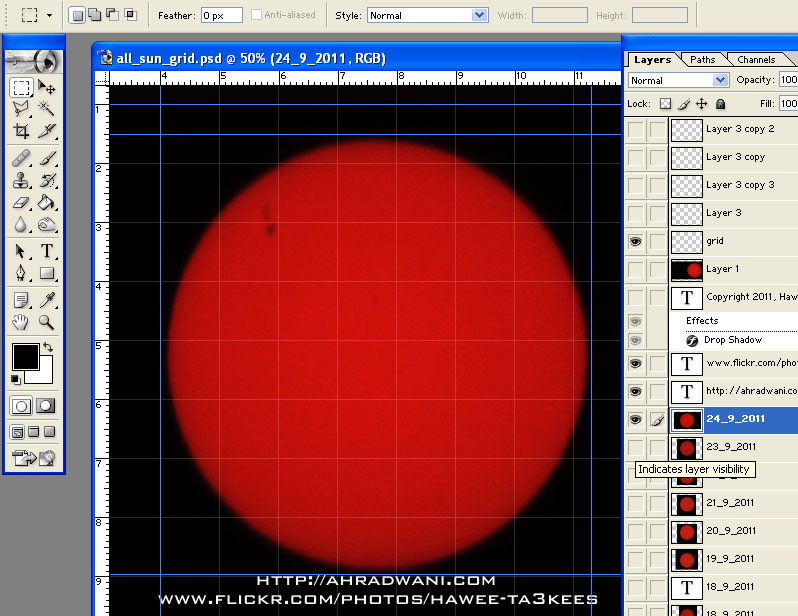Activate the Horizontal Type tool
The height and width of the screenshot is (616, 798).
46,251
